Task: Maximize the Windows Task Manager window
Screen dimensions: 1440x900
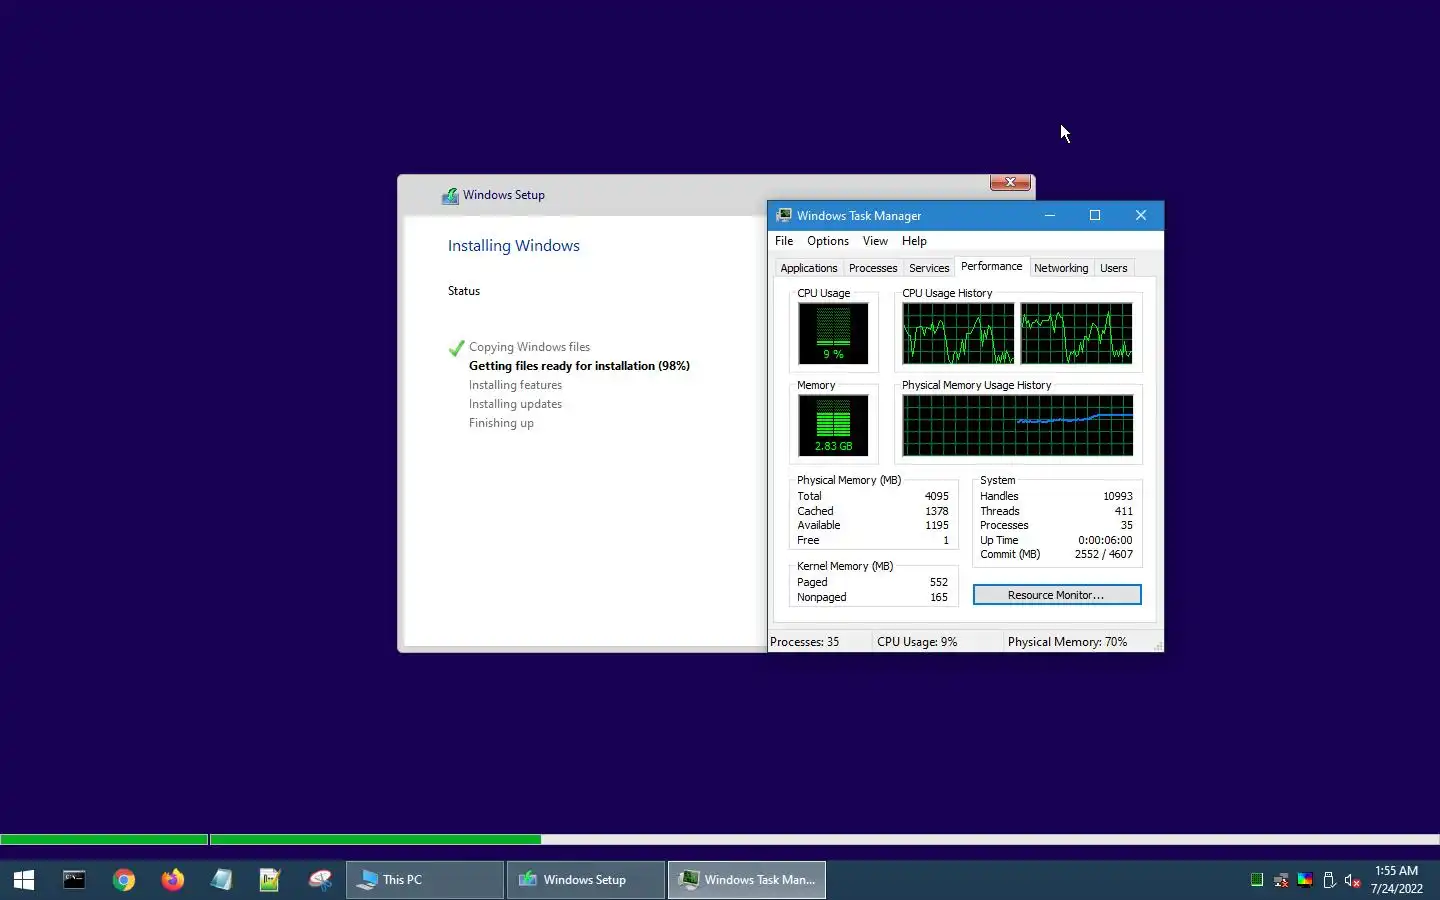Action: tap(1095, 215)
